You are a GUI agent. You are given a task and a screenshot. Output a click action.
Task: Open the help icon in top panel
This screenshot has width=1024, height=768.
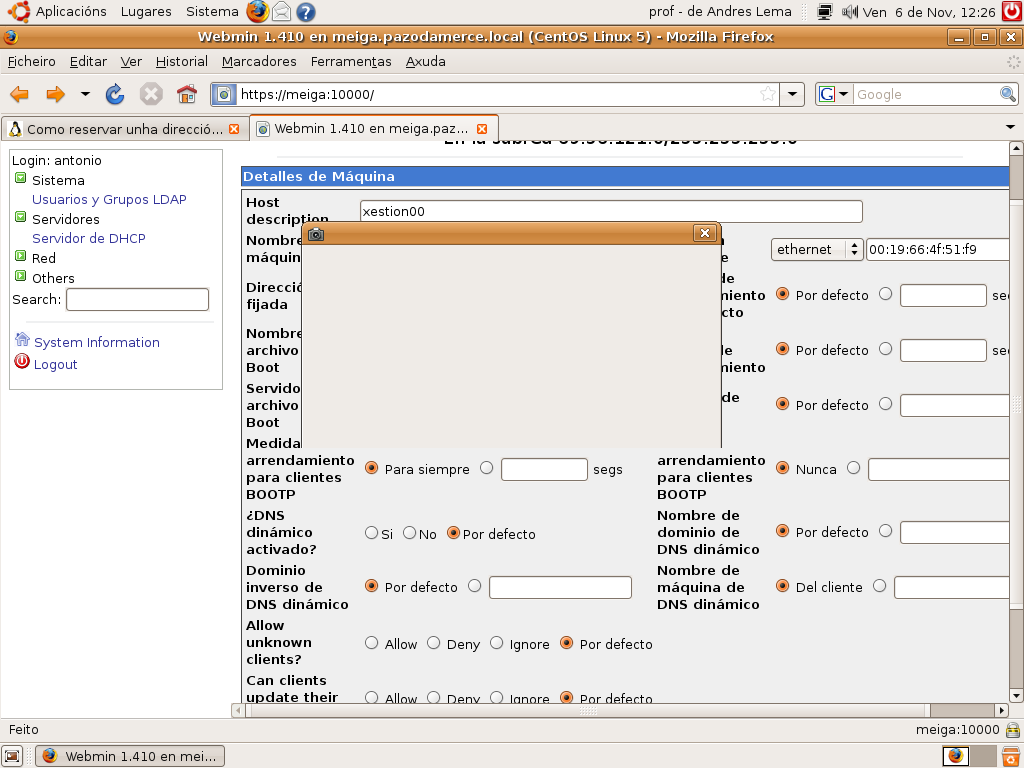click(306, 12)
